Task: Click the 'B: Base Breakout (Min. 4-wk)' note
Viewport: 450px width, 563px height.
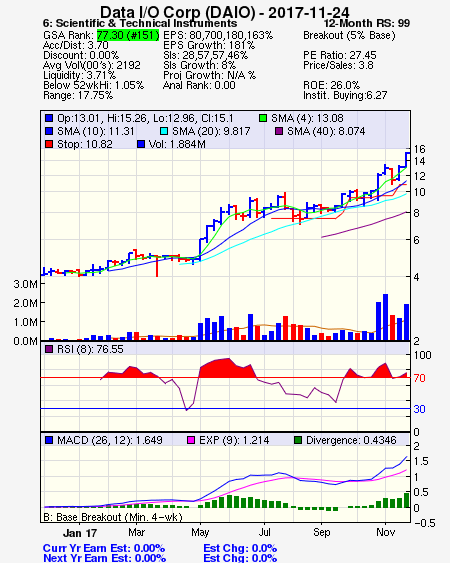Action: tap(113, 517)
